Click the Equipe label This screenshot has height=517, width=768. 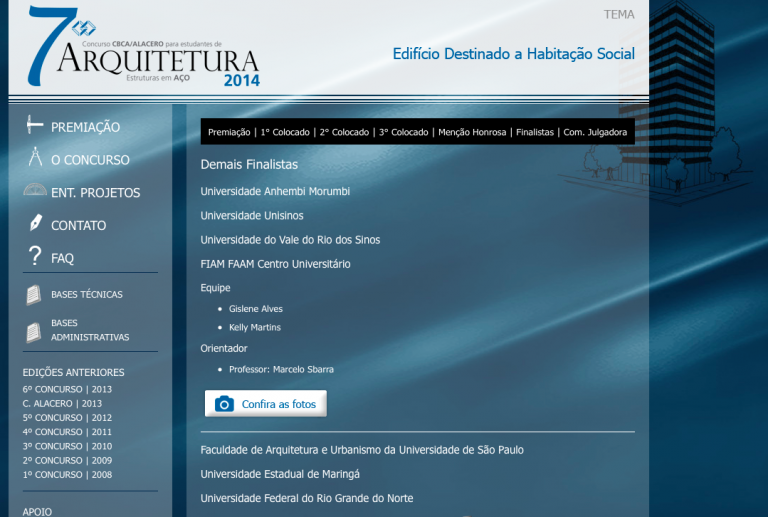tap(215, 288)
